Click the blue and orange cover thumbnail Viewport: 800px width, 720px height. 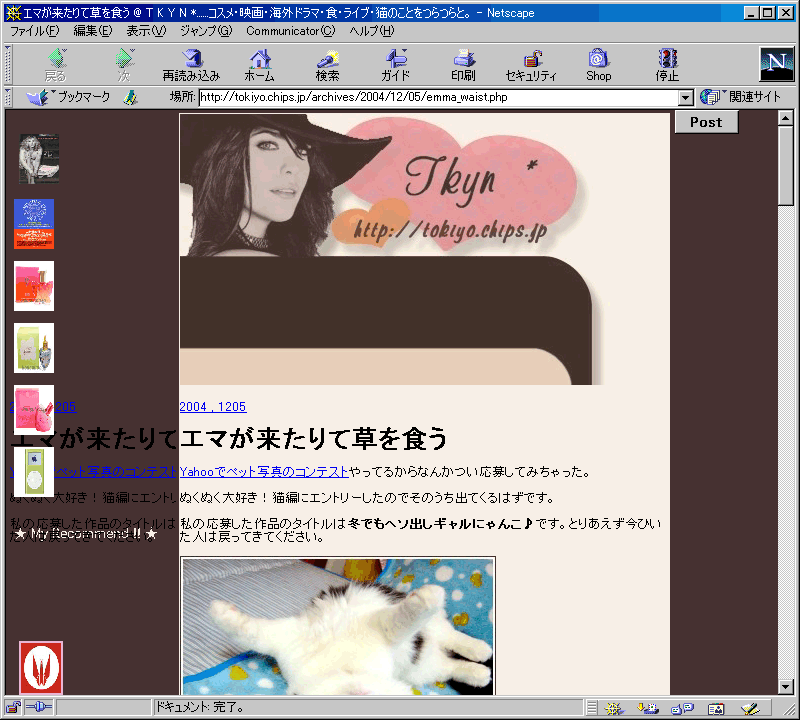[x=34, y=224]
